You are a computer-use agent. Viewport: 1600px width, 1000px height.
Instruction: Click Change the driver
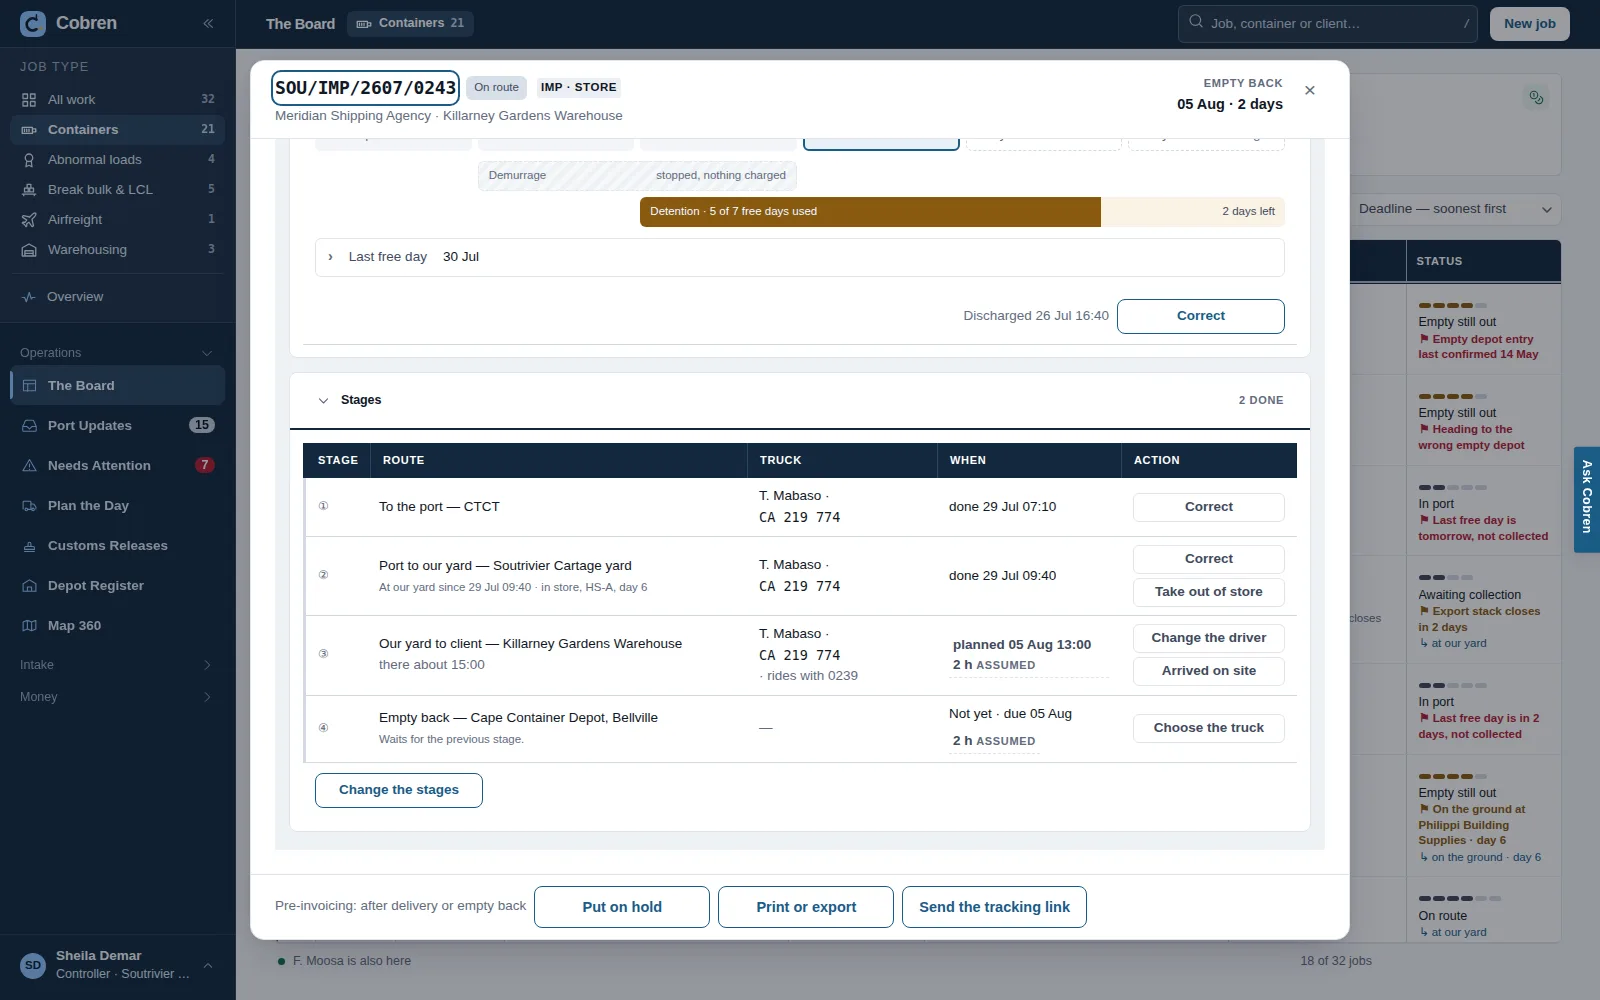click(x=1208, y=638)
